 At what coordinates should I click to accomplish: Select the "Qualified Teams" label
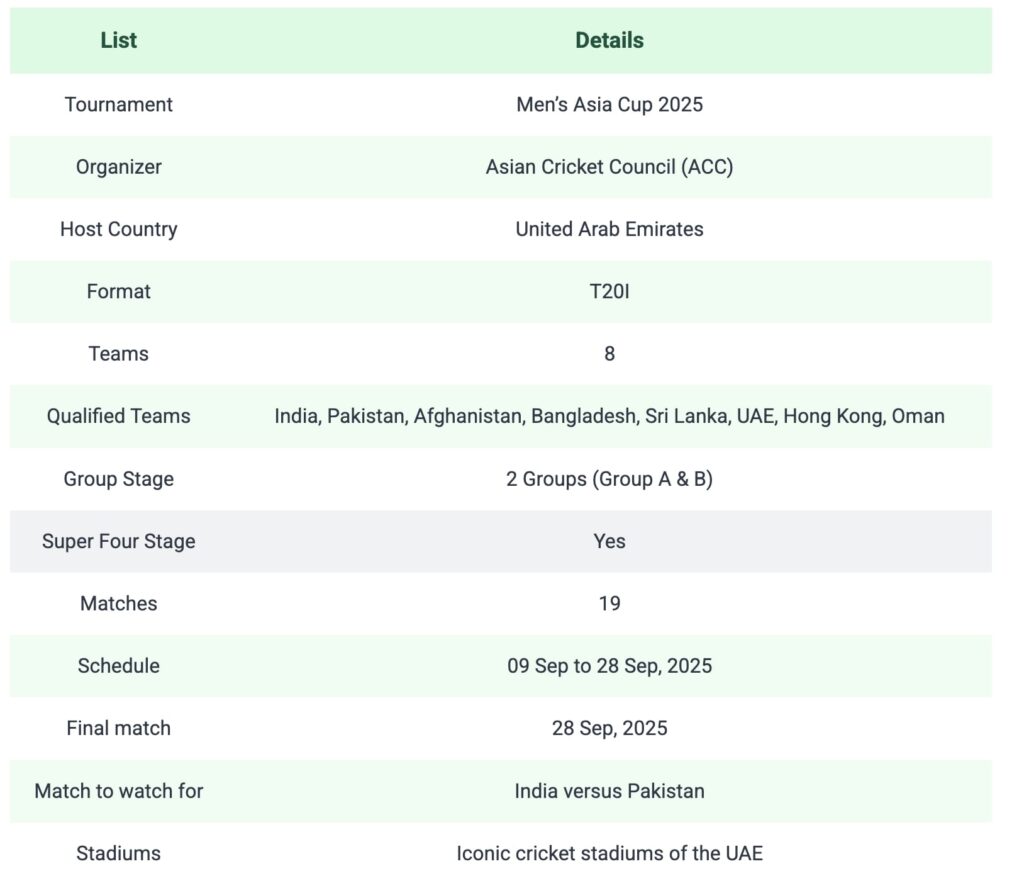point(118,416)
